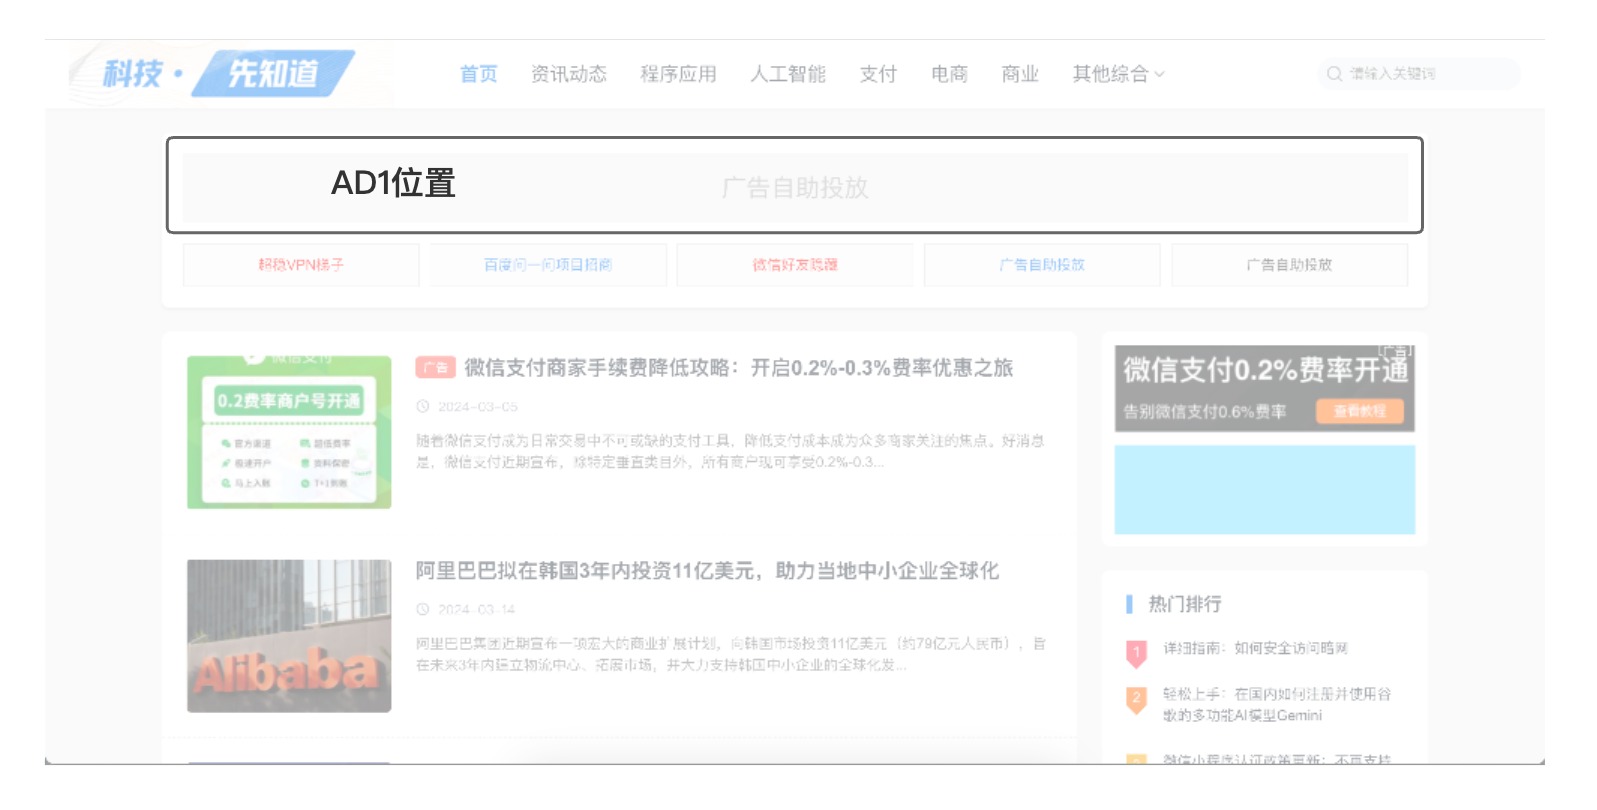
Task: Click the search magnifier icon
Action: [1334, 74]
